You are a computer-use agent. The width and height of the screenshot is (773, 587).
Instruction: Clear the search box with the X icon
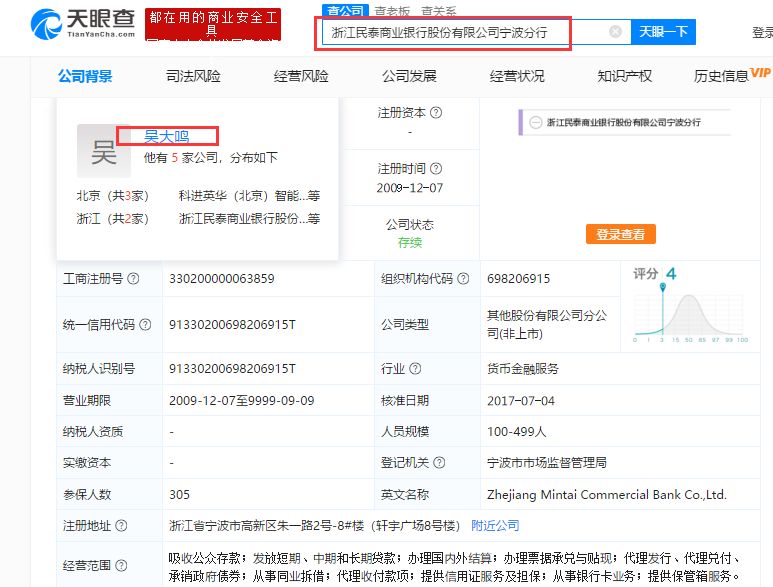(x=615, y=32)
